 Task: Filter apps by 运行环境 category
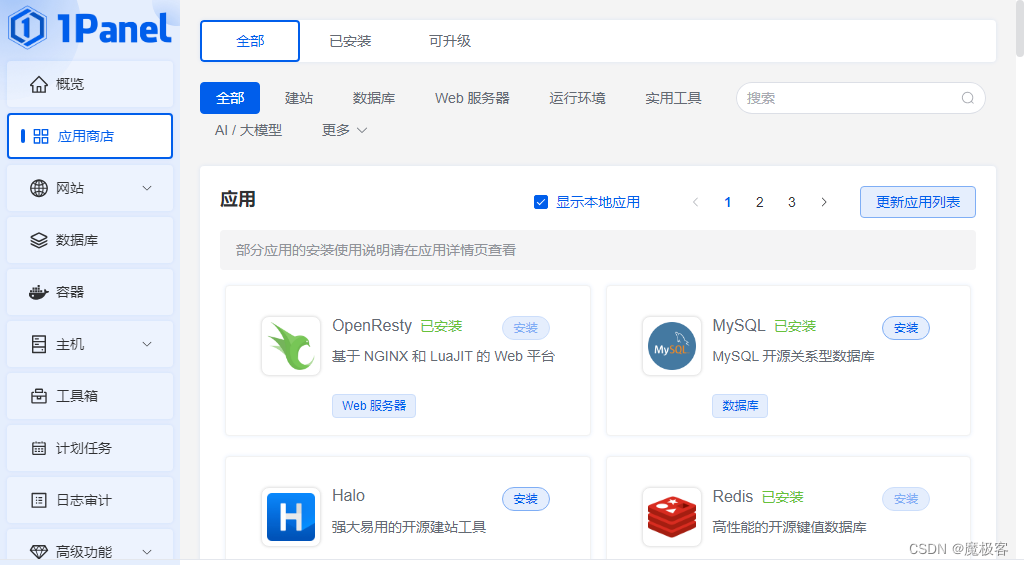577,98
